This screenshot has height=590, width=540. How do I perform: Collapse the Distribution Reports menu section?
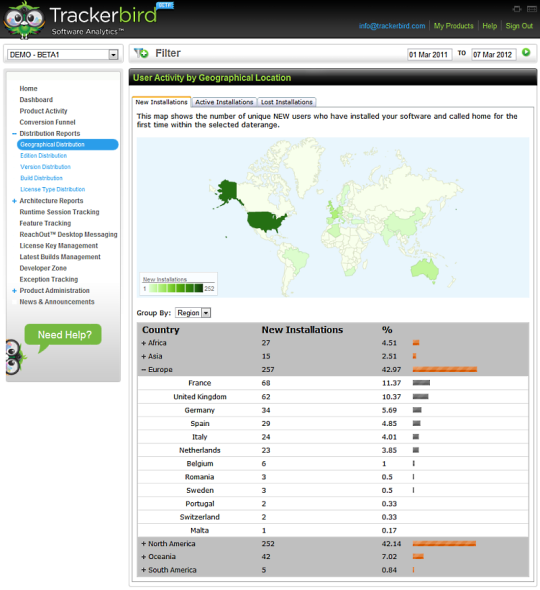[x=14, y=134]
